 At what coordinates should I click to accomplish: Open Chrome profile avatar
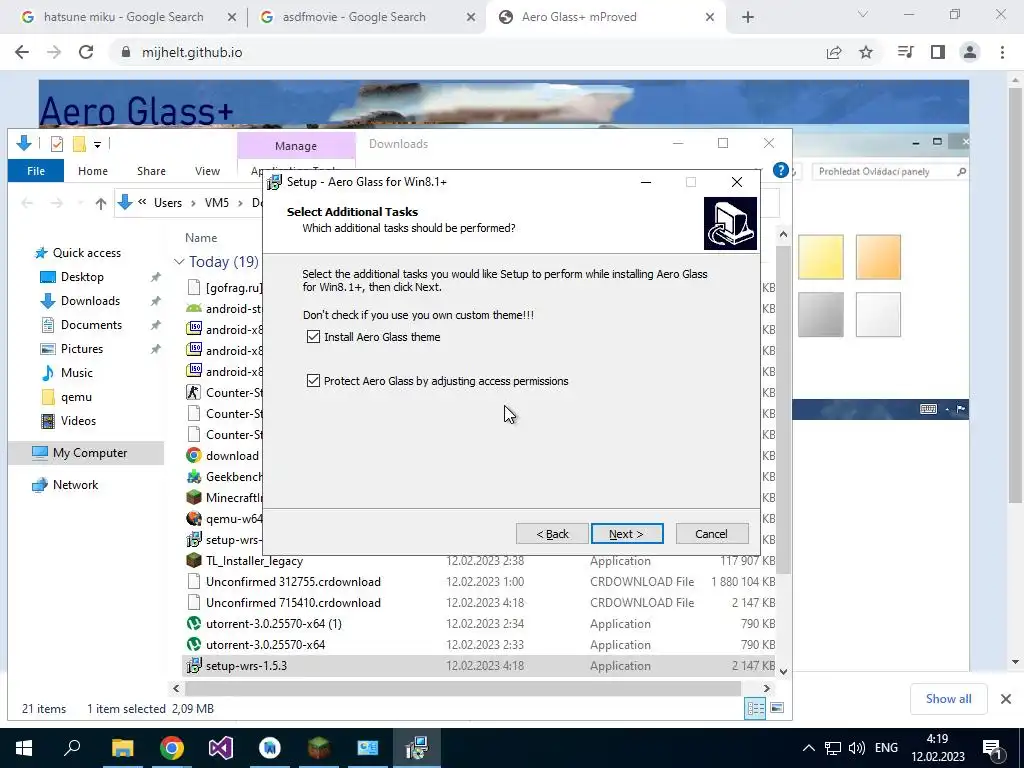pyautogui.click(x=970, y=52)
